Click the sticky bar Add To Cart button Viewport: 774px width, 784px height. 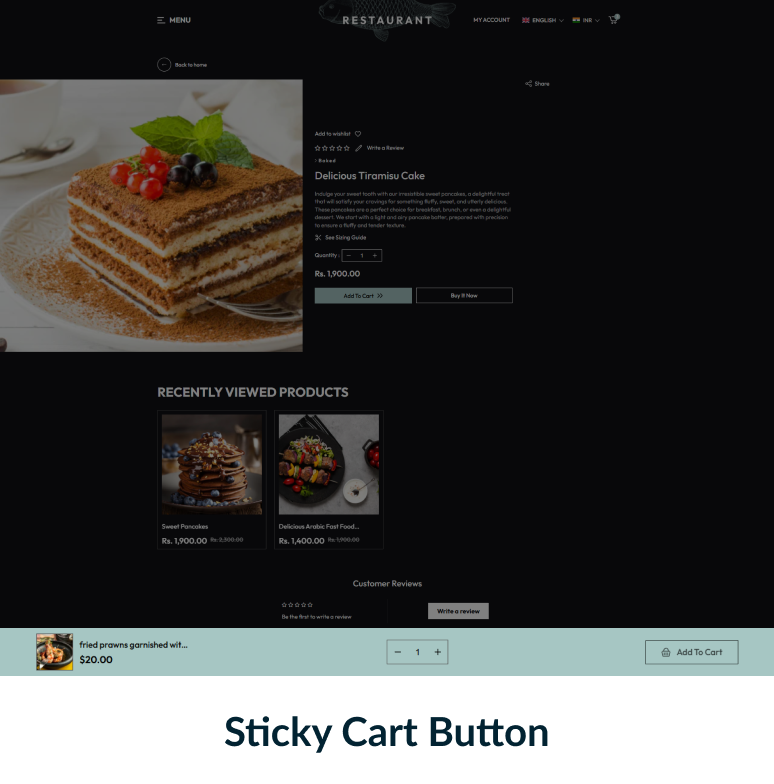click(x=692, y=652)
